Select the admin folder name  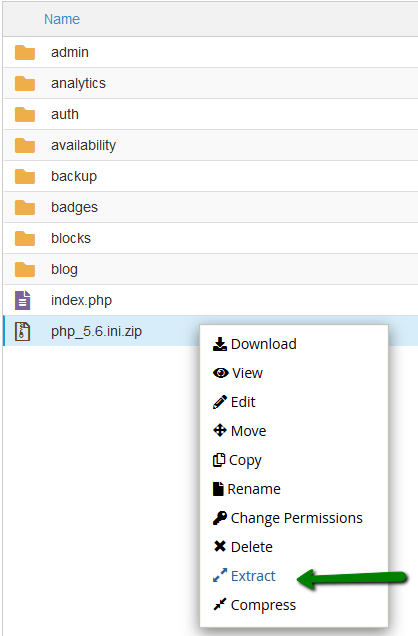(70, 52)
